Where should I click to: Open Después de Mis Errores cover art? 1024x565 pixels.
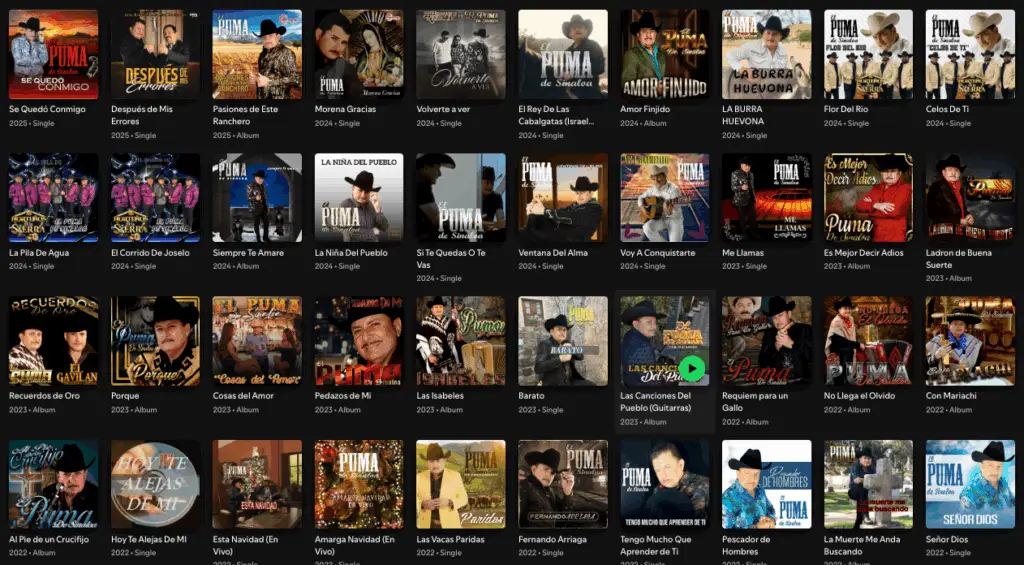pyautogui.click(x=155, y=54)
